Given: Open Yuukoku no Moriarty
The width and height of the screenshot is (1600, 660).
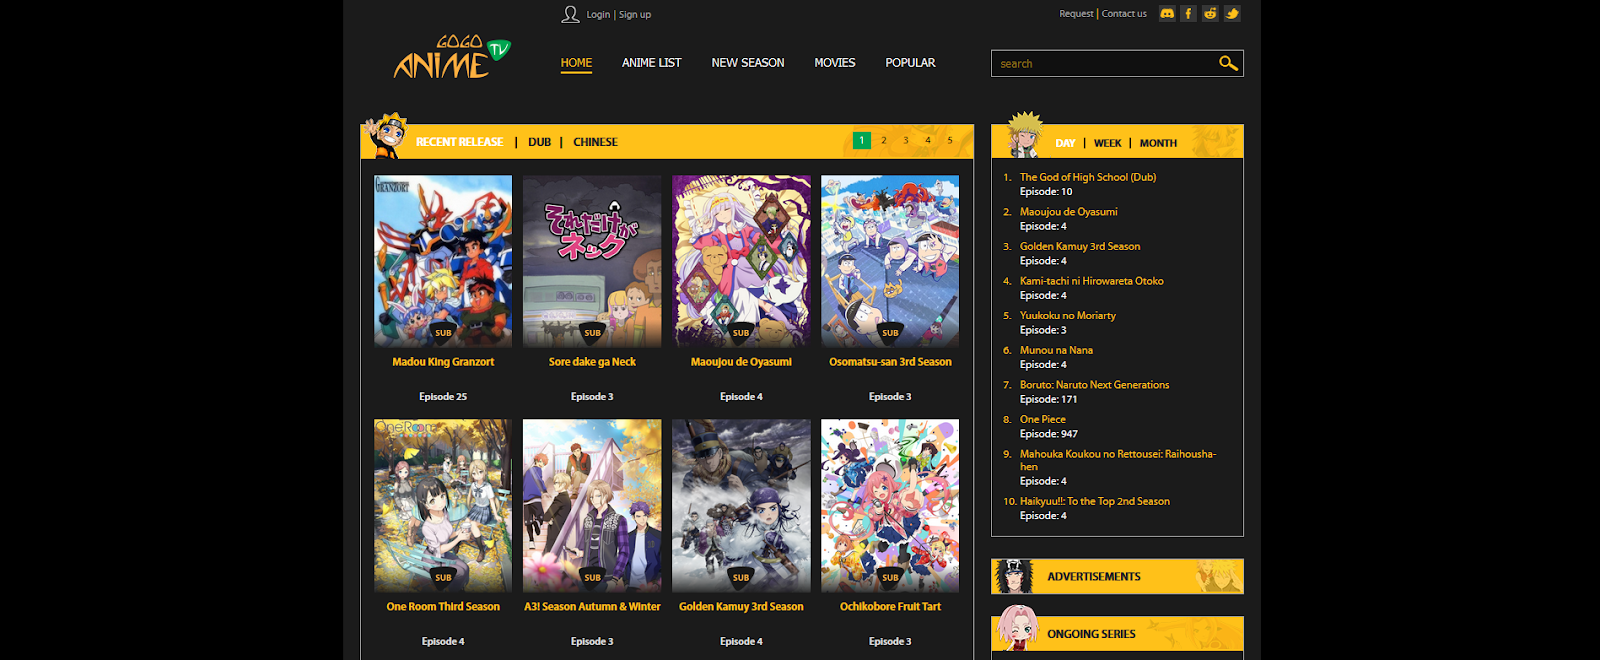Looking at the screenshot, I should pyautogui.click(x=1067, y=316).
